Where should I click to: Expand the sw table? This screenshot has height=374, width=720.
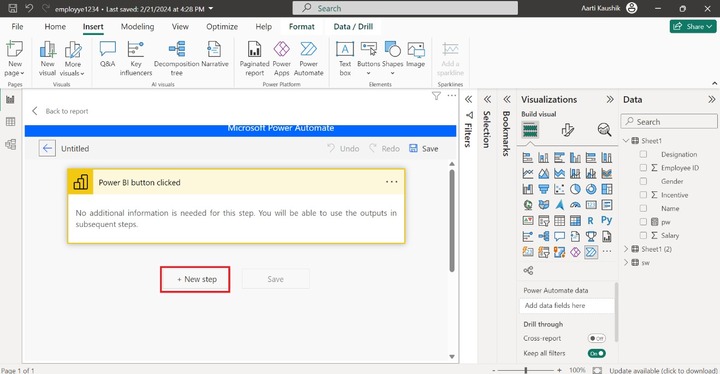coord(626,263)
